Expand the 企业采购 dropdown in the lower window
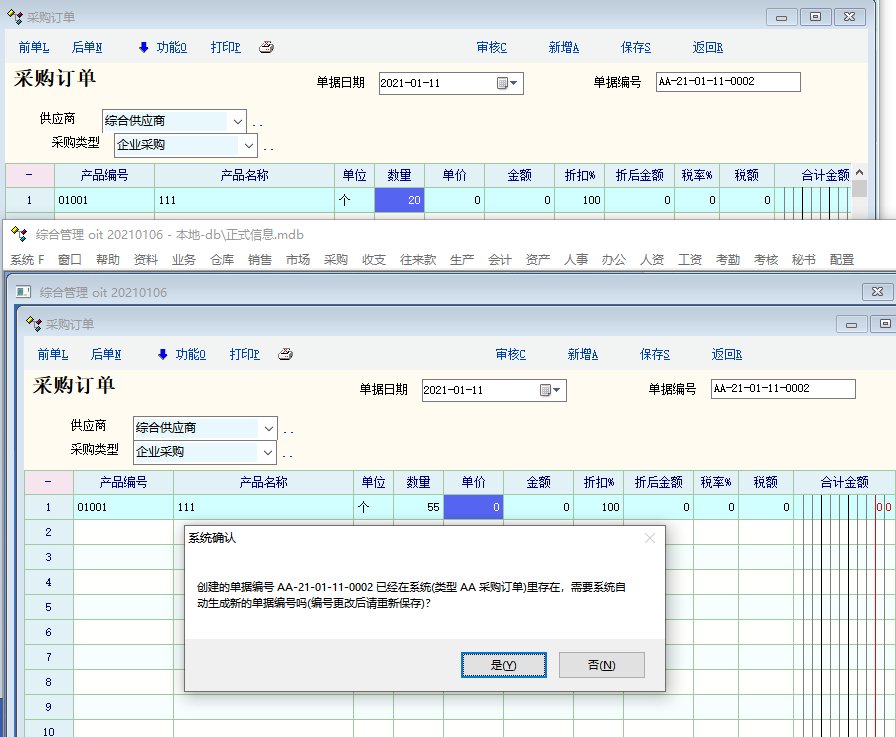Viewport: 896px width, 737px height. point(268,452)
